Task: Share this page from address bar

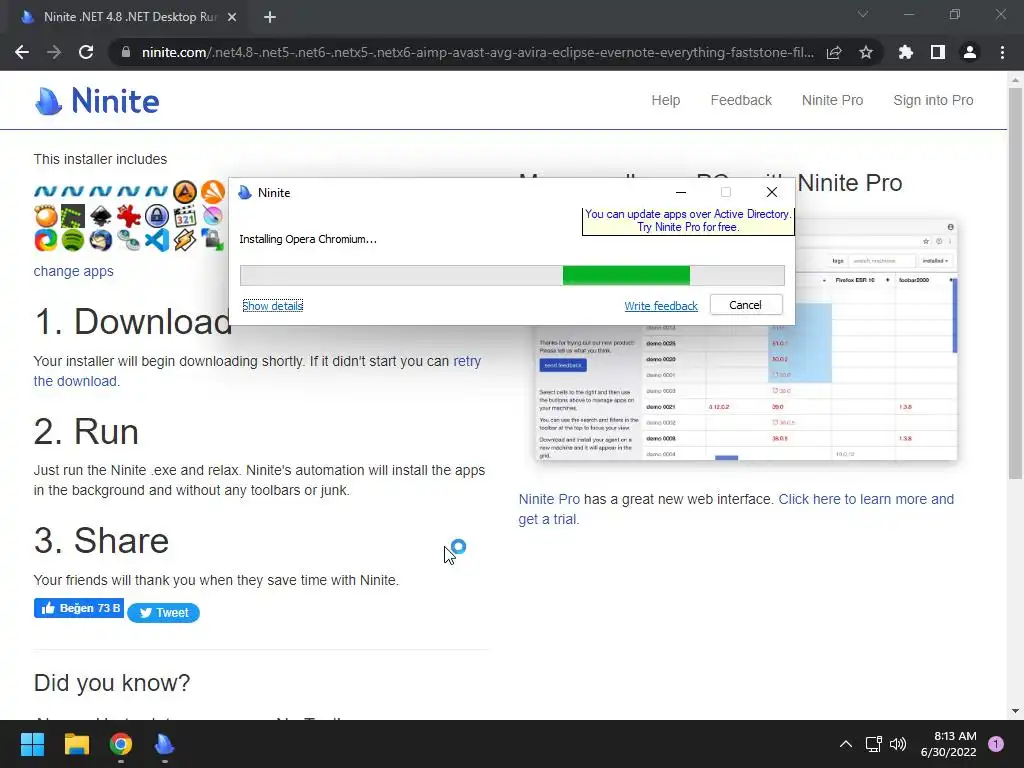Action: tap(834, 52)
